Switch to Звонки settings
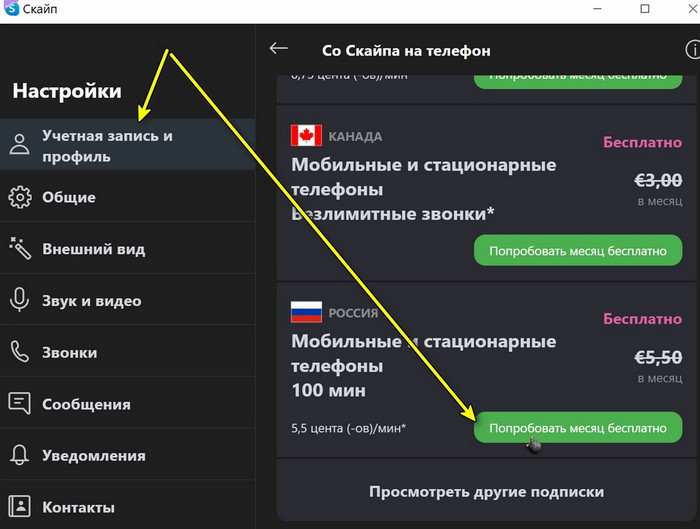The image size is (700, 529). (128, 352)
